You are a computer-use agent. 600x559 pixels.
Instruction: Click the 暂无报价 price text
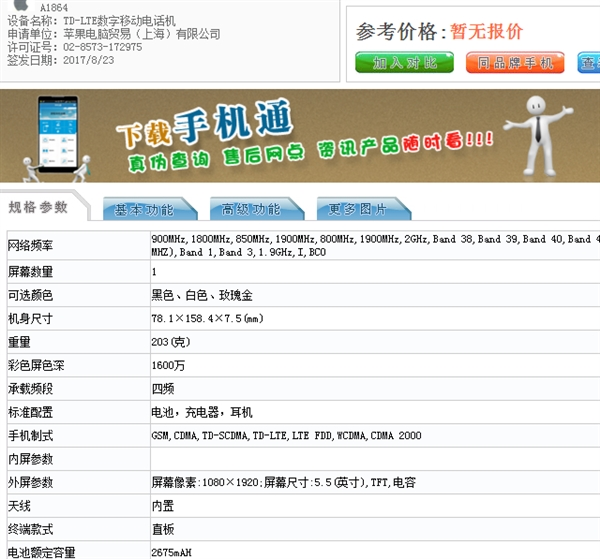coord(486,32)
